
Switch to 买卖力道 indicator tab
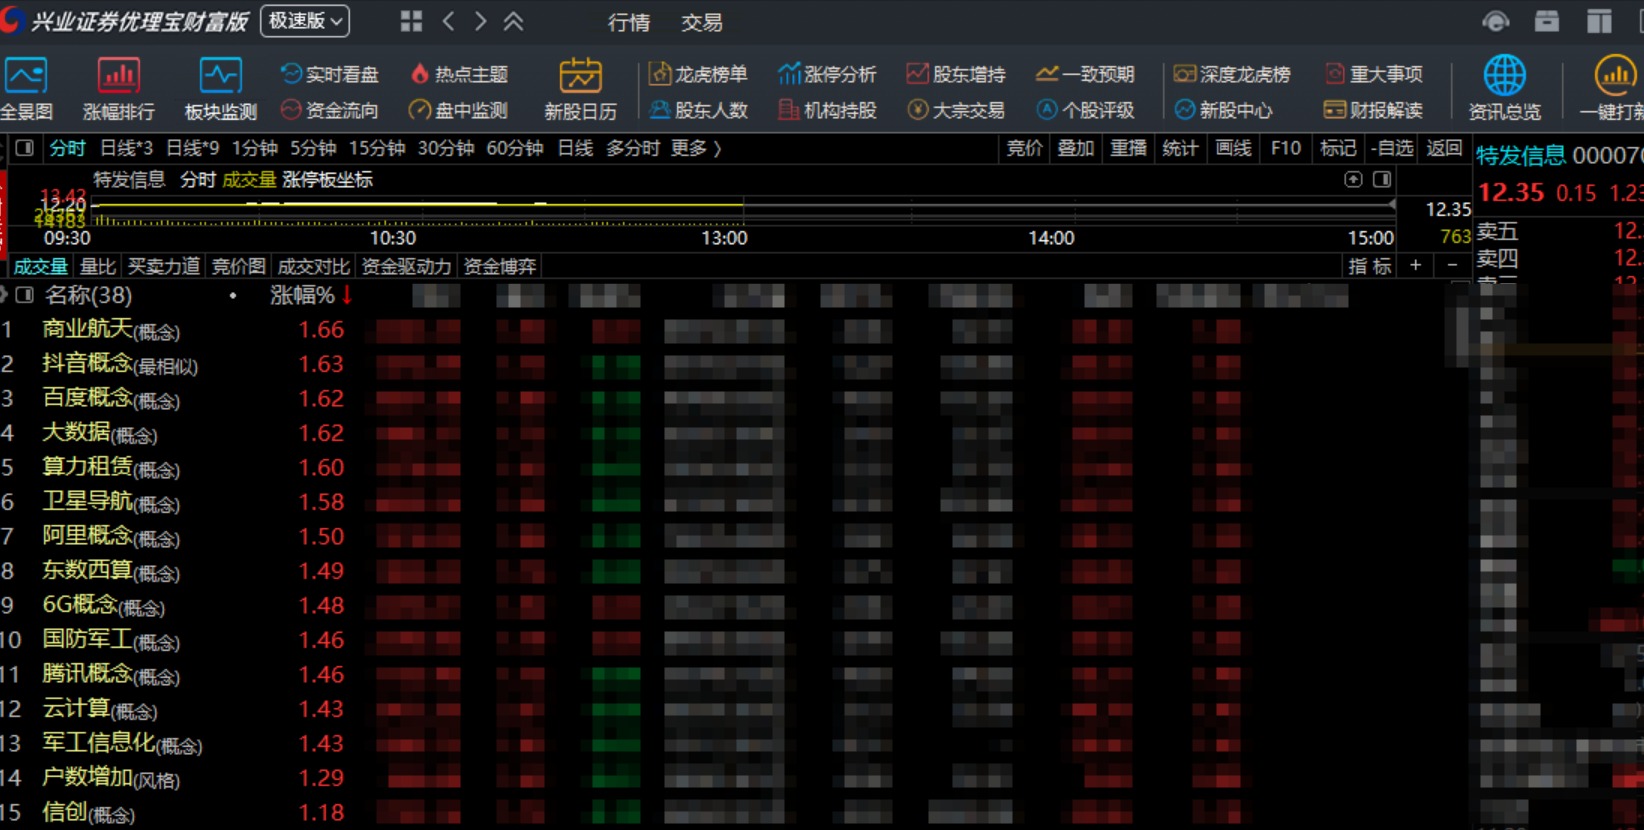coord(164,266)
